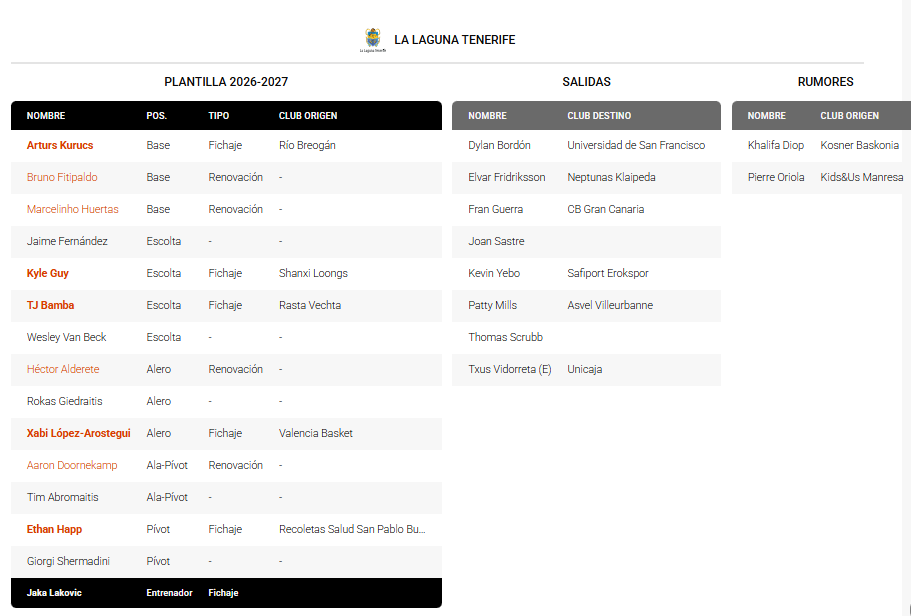Click Safiport Erokspor destination cell
This screenshot has height=616, width=911.
tap(608, 273)
